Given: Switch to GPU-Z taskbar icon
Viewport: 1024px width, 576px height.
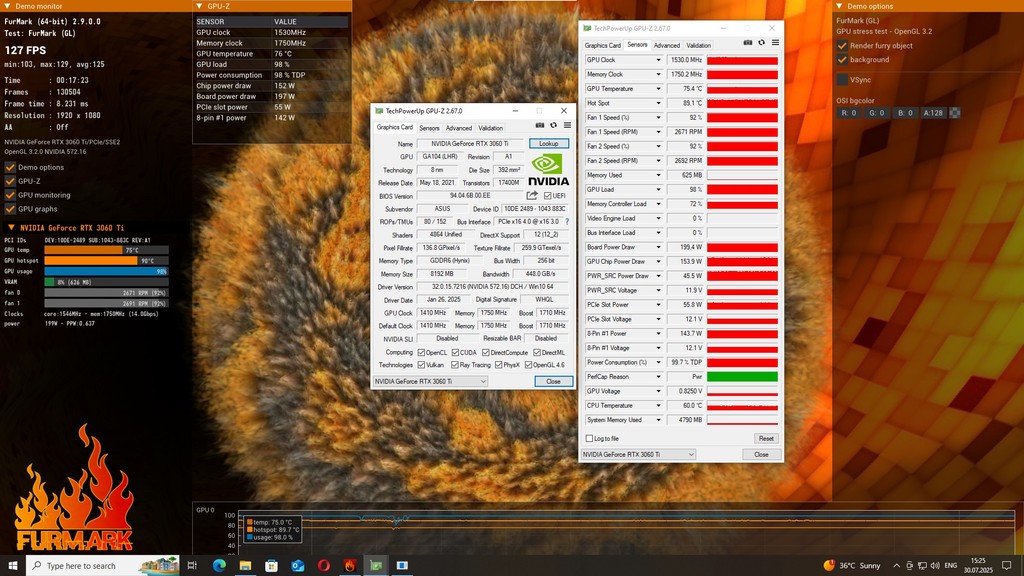Looking at the screenshot, I should pos(376,566).
